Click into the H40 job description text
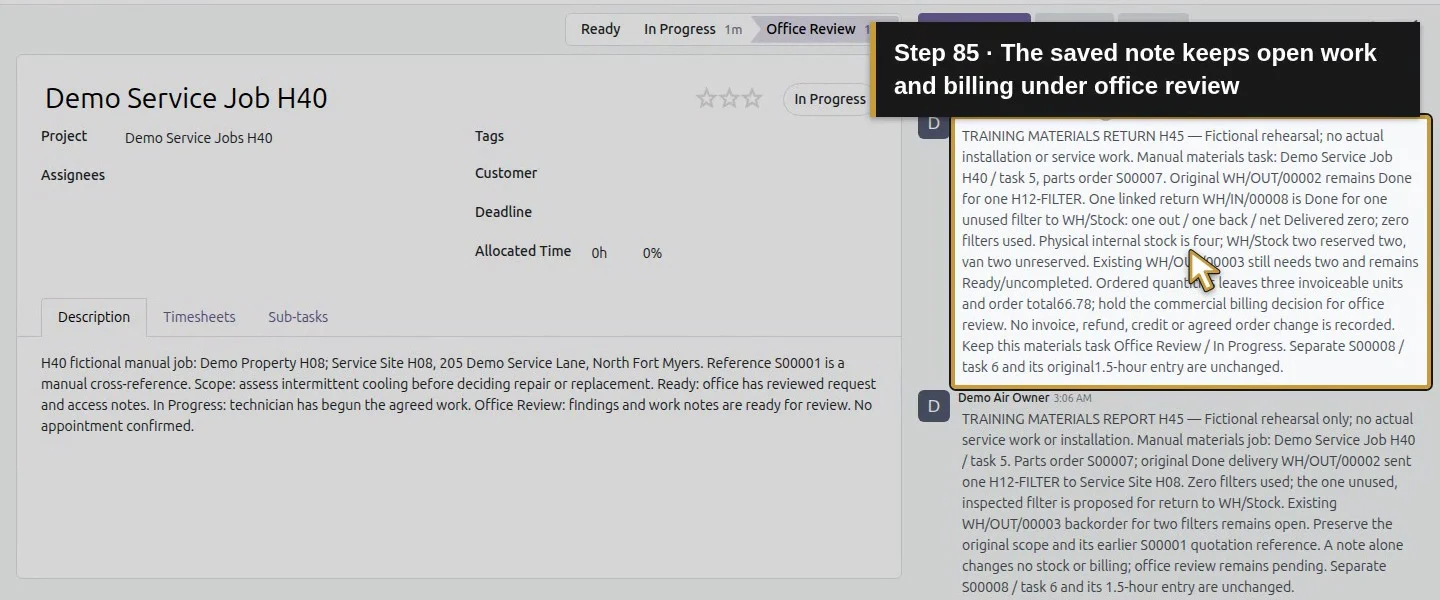This screenshot has height=600, width=1440. point(460,394)
